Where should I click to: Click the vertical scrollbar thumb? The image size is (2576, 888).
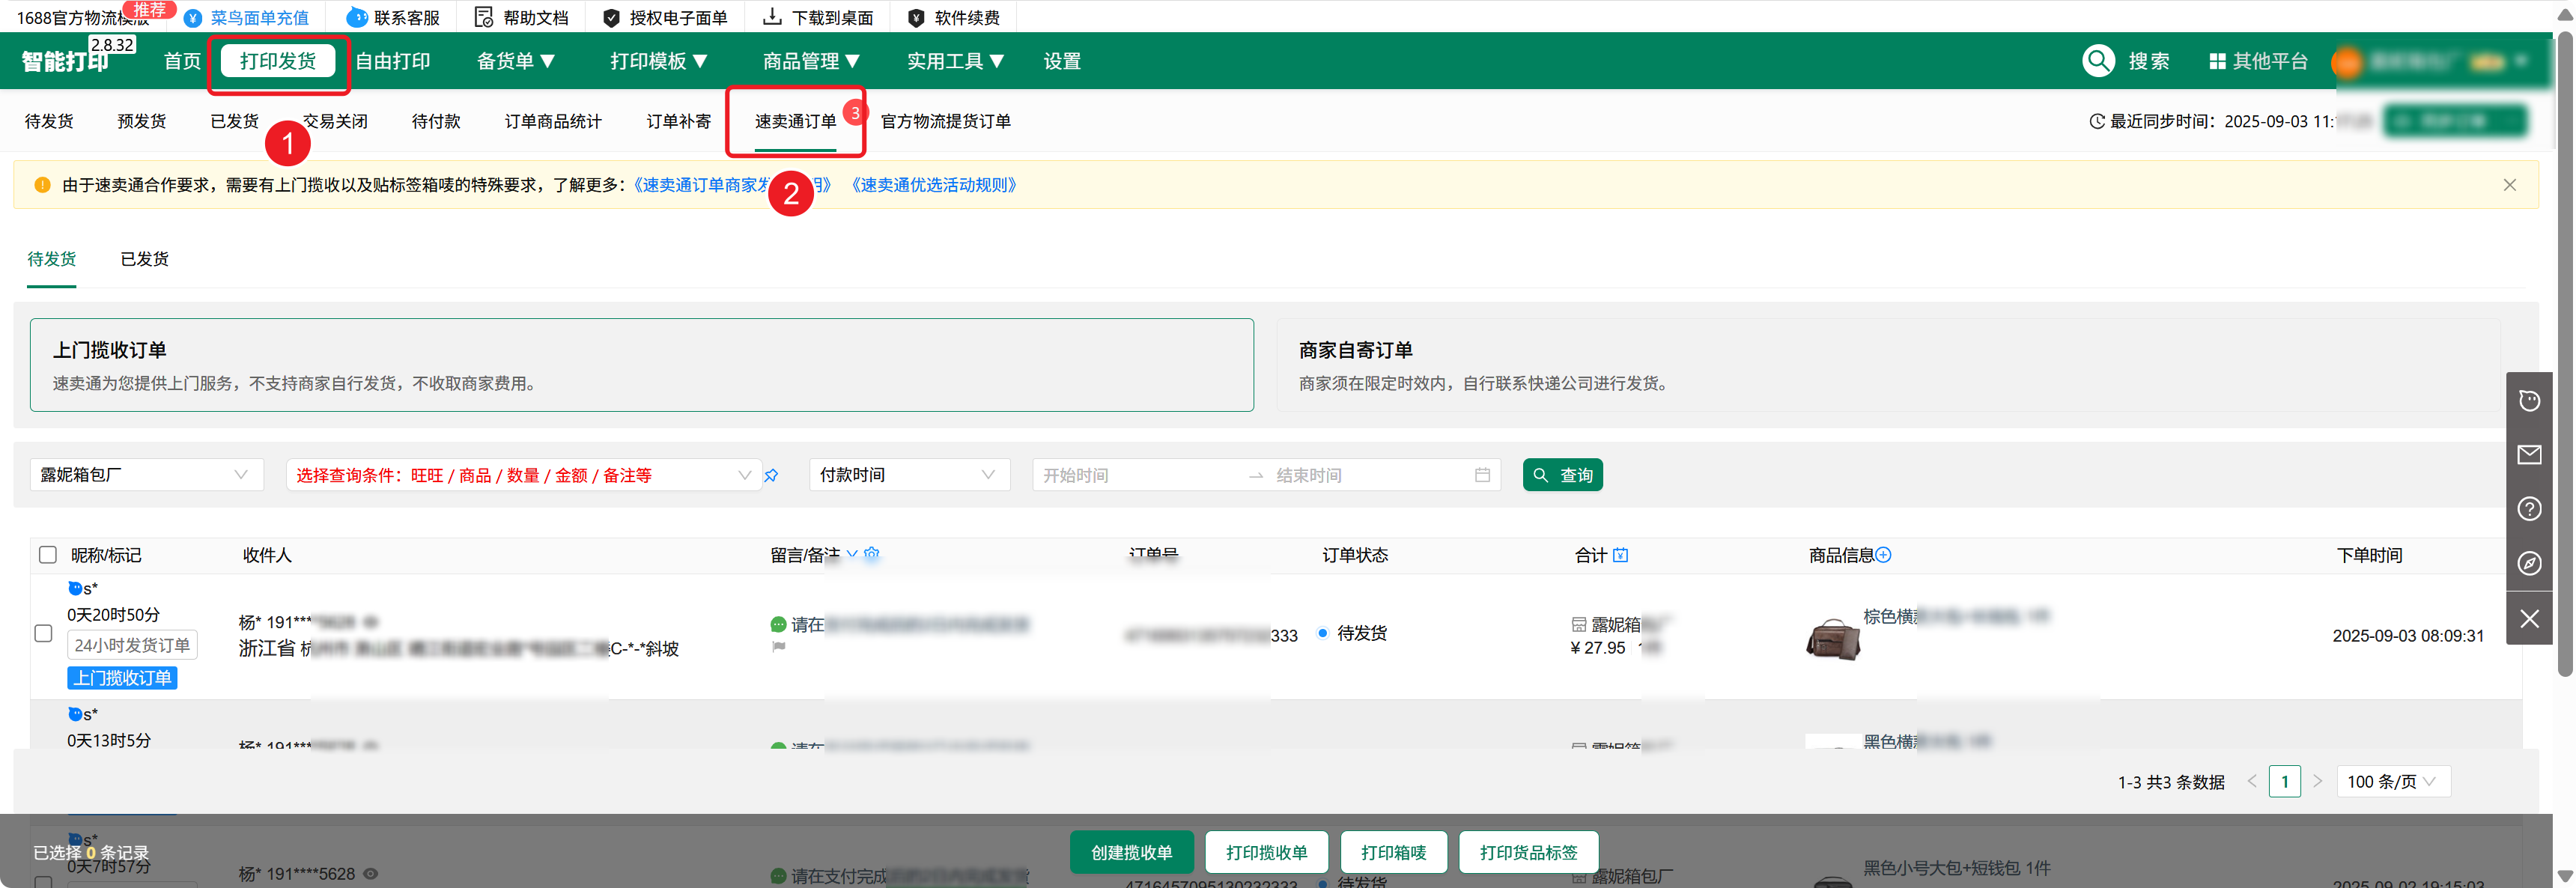(2566, 355)
